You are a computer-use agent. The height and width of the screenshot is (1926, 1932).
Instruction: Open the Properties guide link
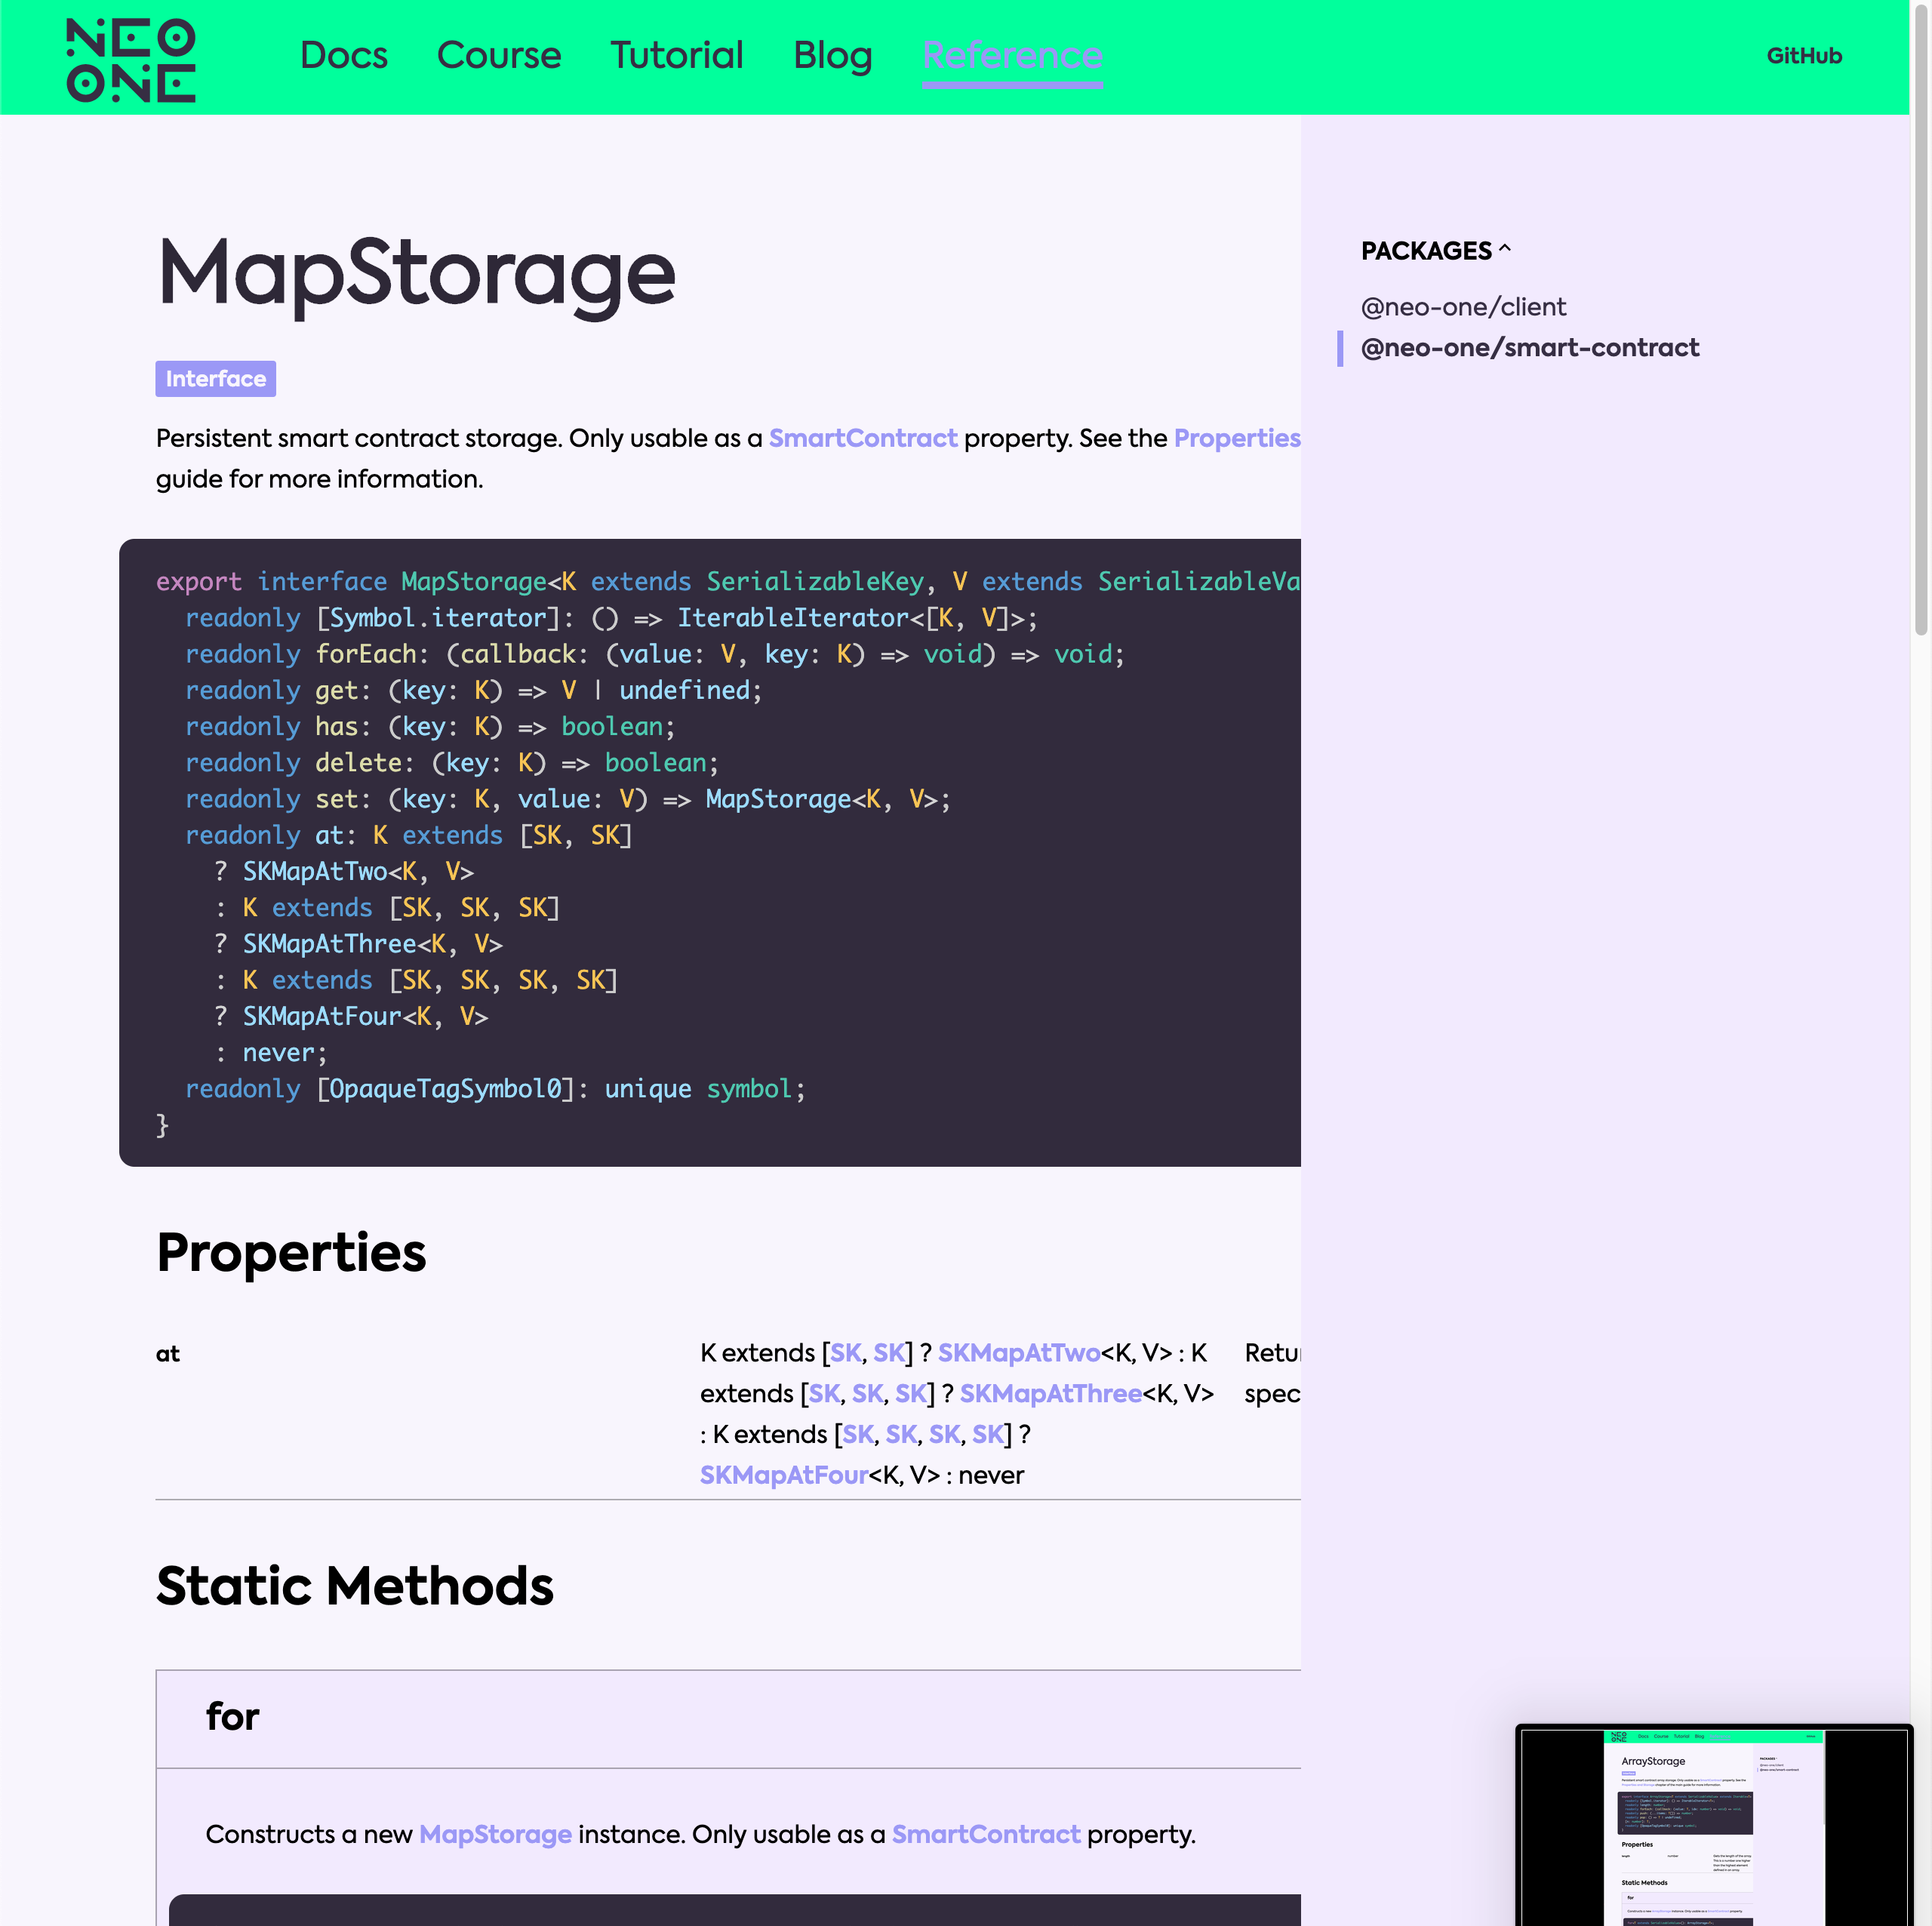[1237, 438]
